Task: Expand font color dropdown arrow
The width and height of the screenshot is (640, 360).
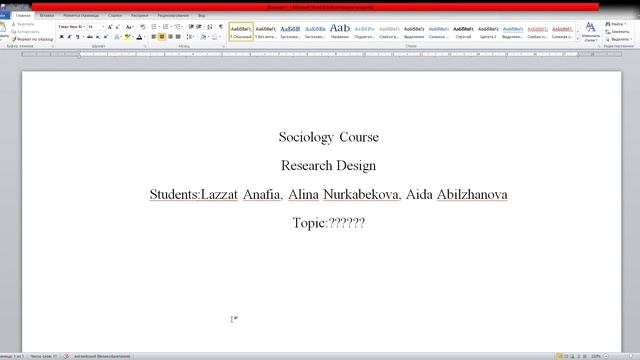Action: tap(145, 37)
